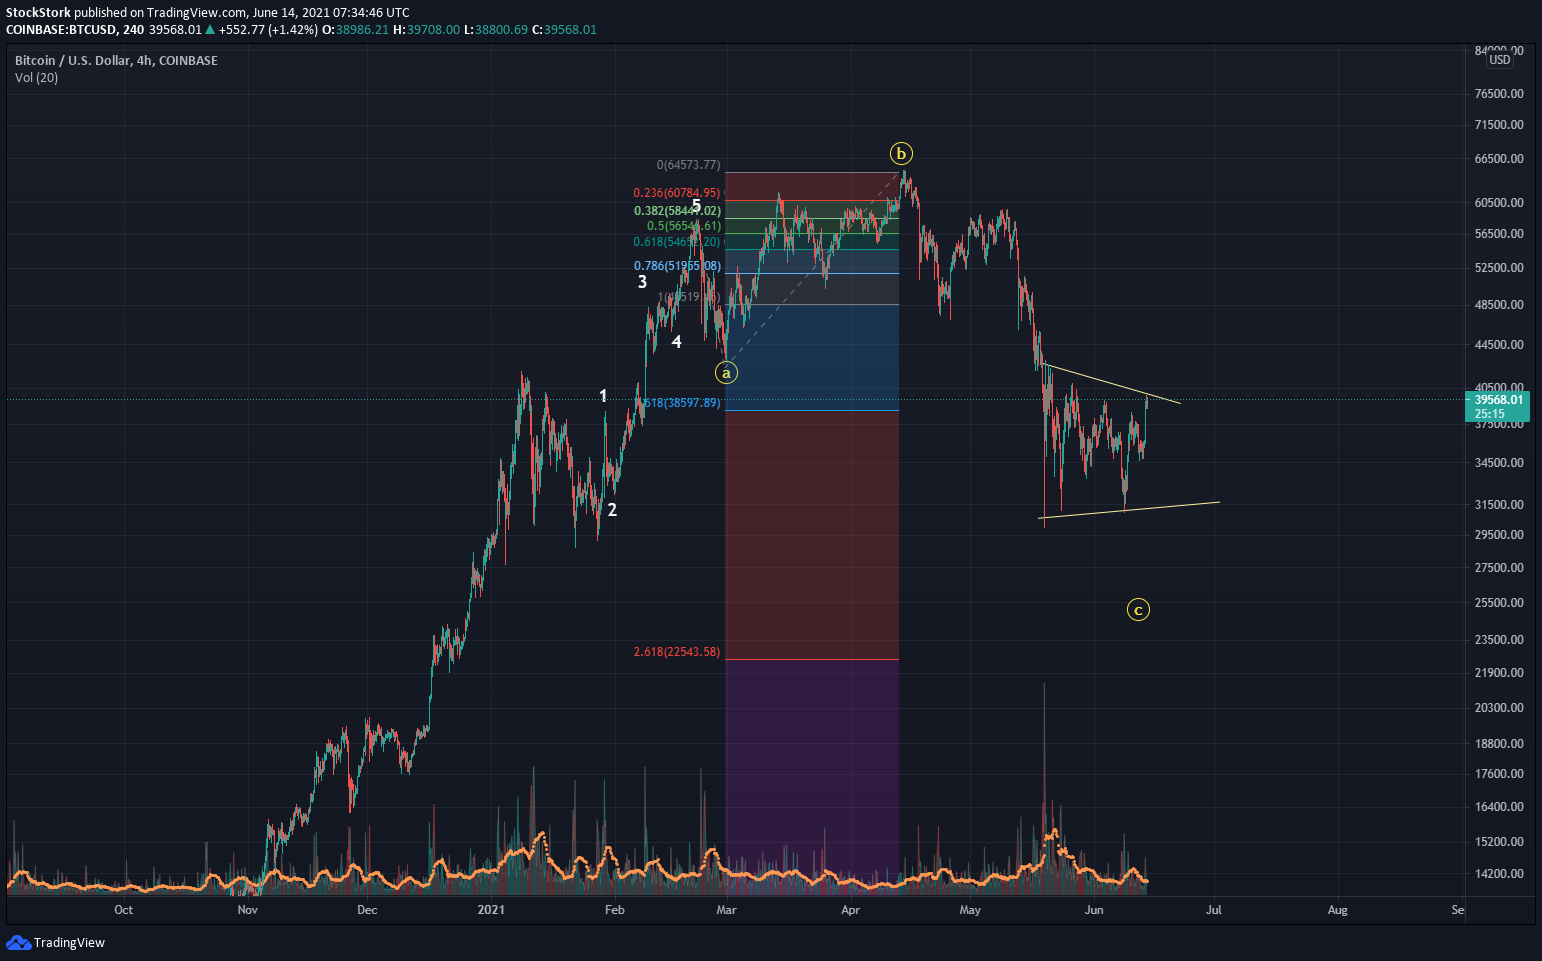Click the "Nov" time axis label
Screen dimensions: 1542x961
248,910
